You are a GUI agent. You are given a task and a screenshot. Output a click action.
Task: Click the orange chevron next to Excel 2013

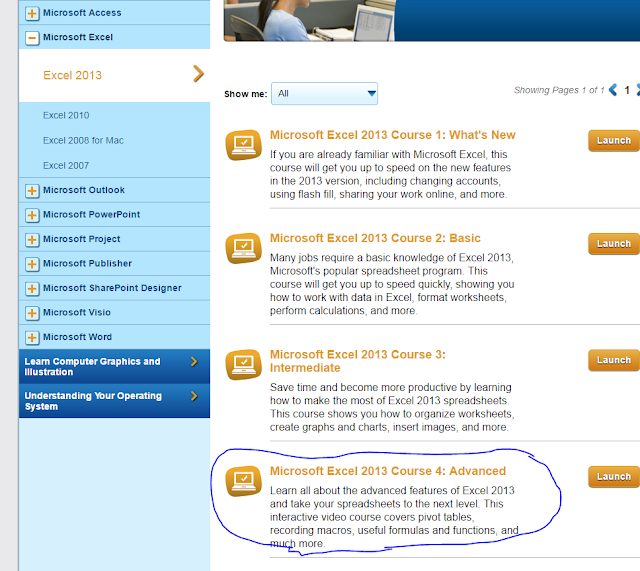coord(198,73)
